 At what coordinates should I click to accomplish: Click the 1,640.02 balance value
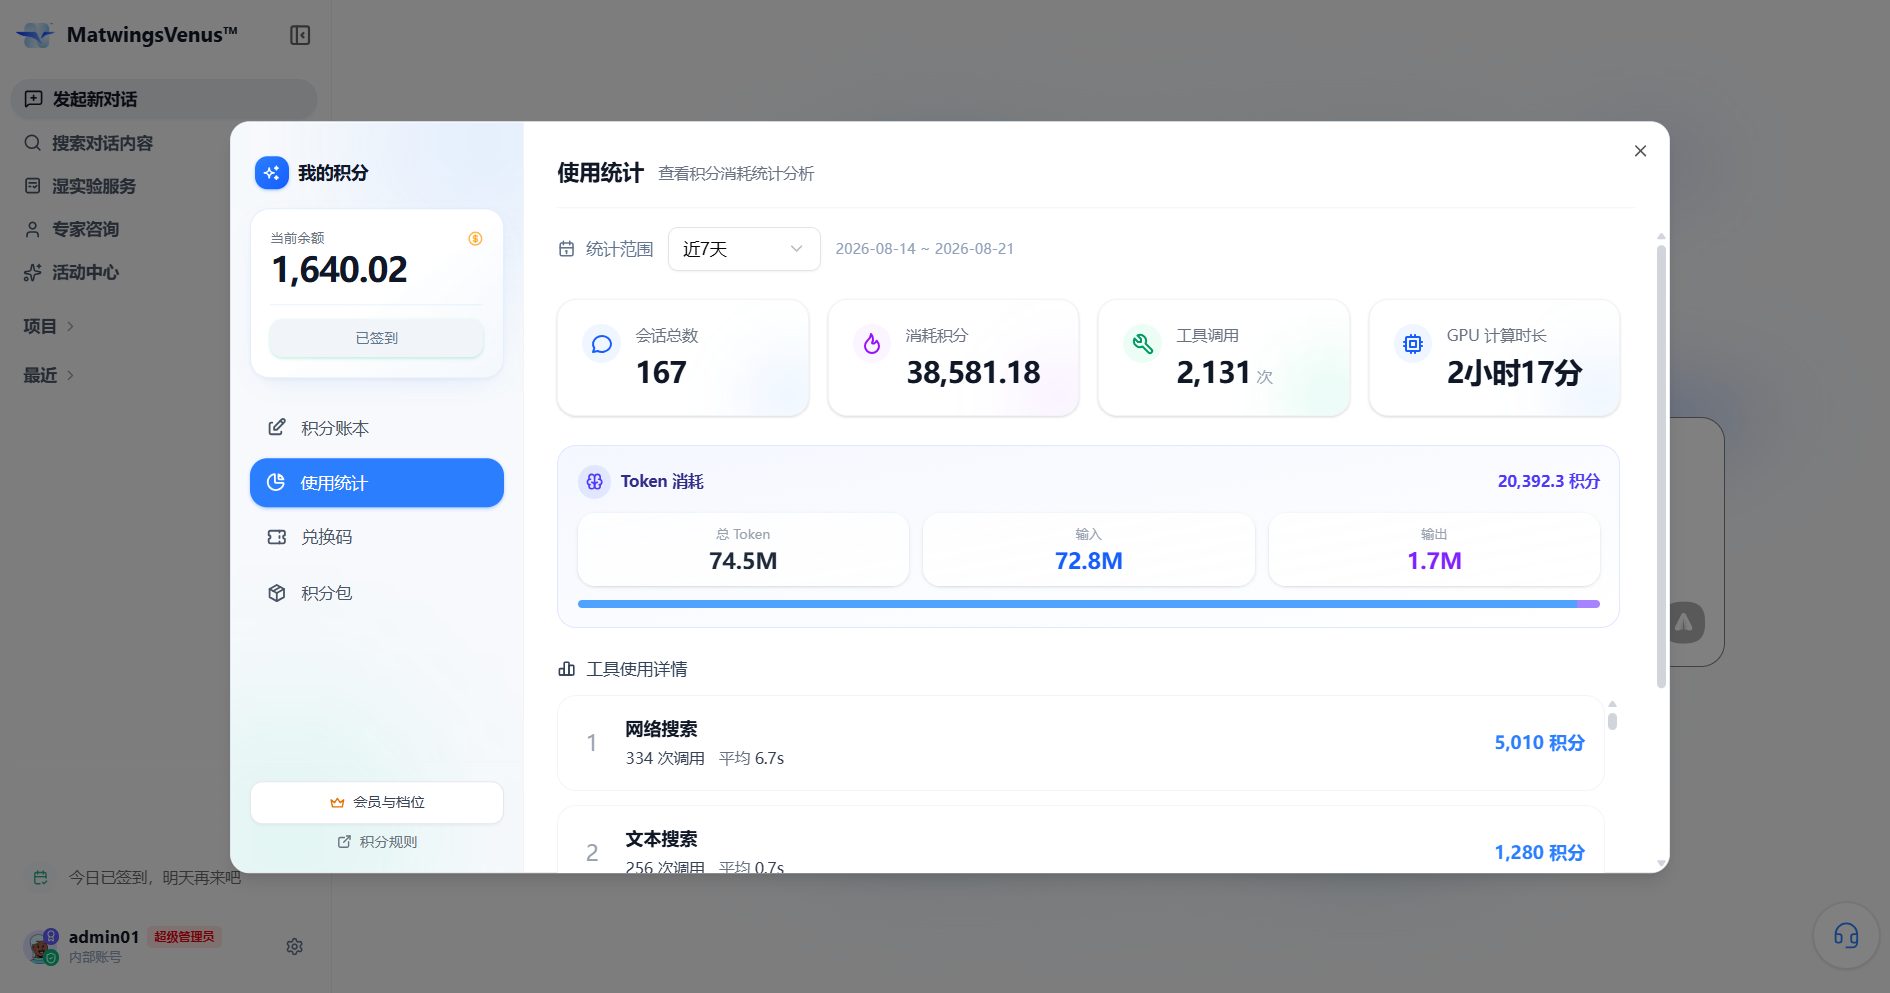340,270
